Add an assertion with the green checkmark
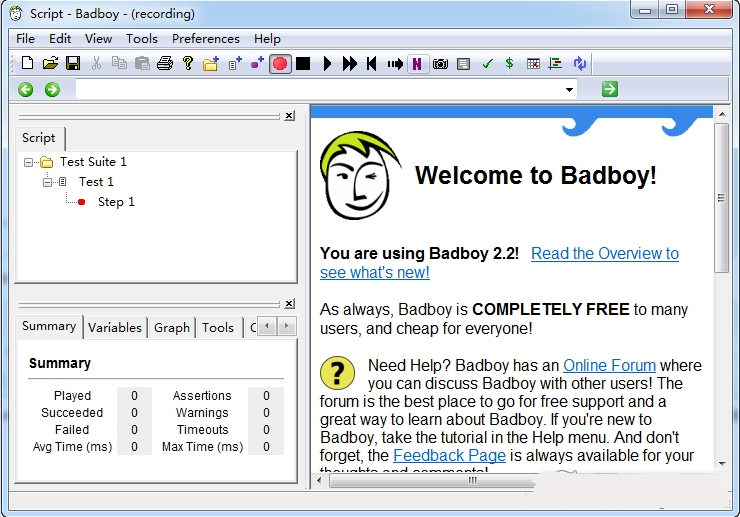This screenshot has height=517, width=740. click(x=487, y=64)
